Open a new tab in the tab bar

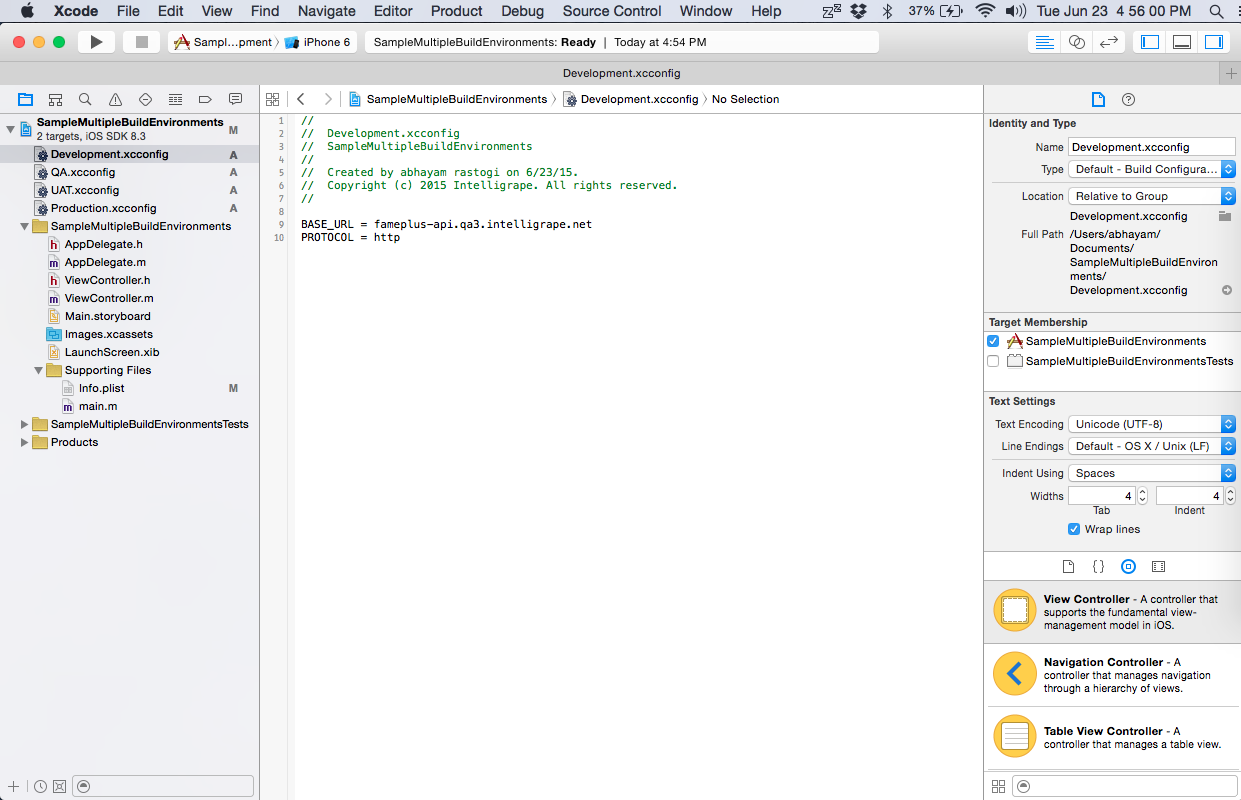1231,73
